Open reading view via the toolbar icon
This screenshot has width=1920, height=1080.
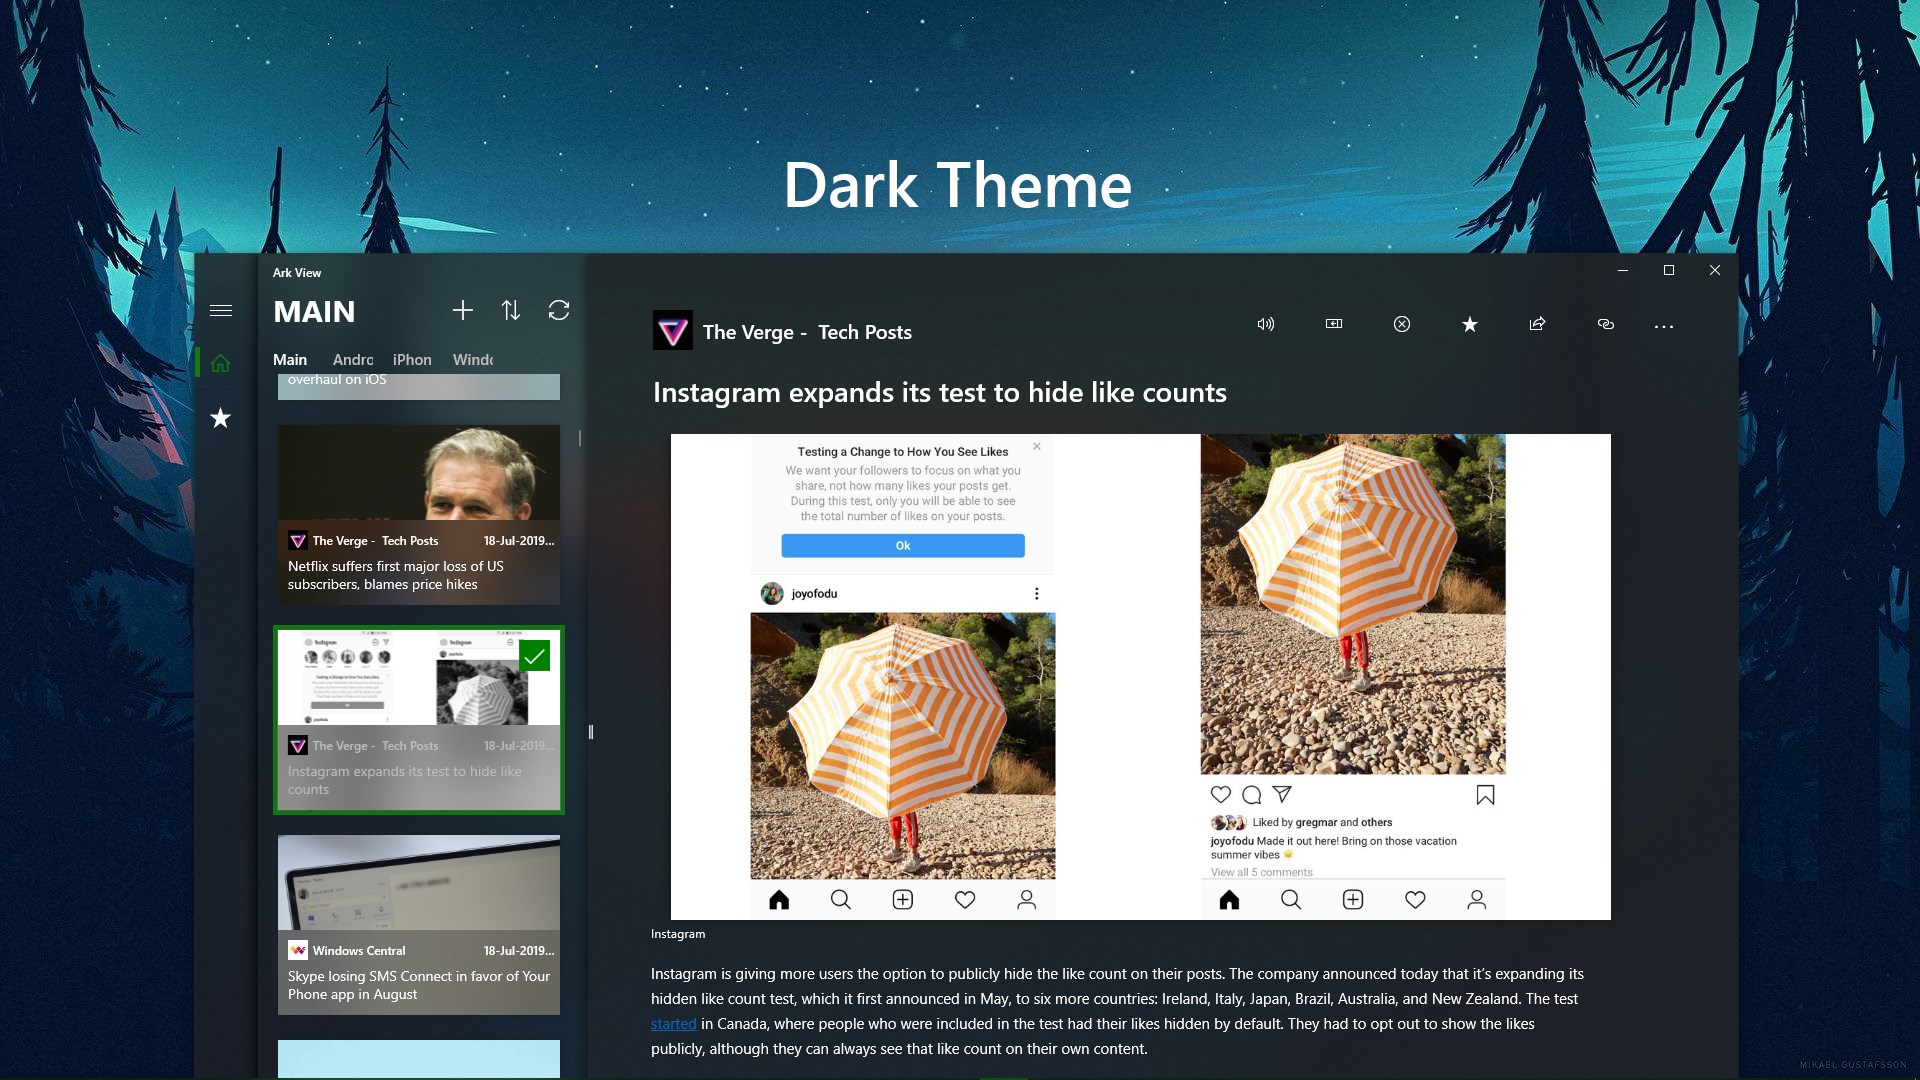pos(1334,324)
